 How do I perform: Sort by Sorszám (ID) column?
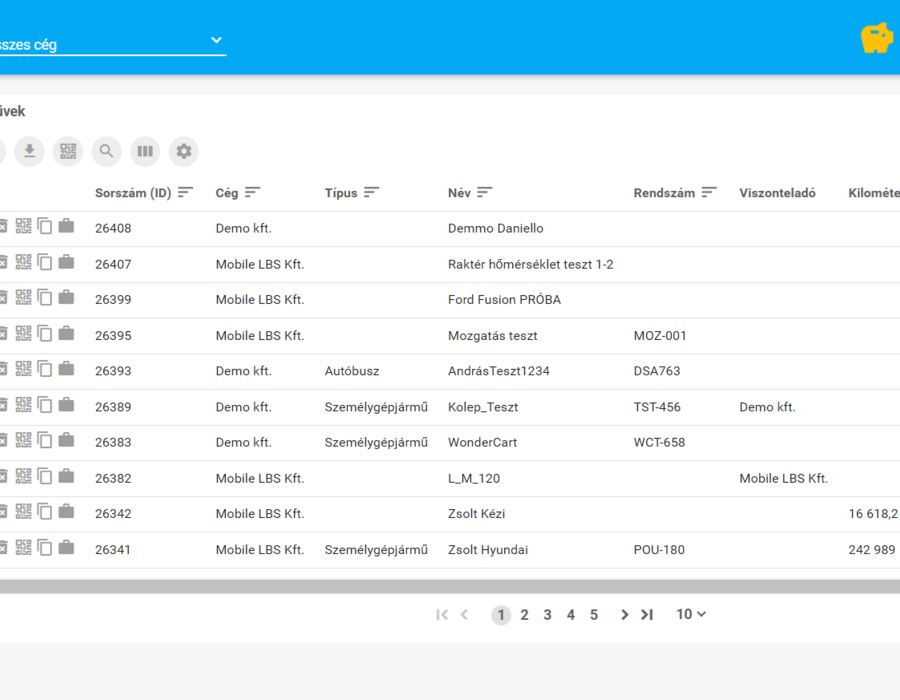(x=185, y=192)
